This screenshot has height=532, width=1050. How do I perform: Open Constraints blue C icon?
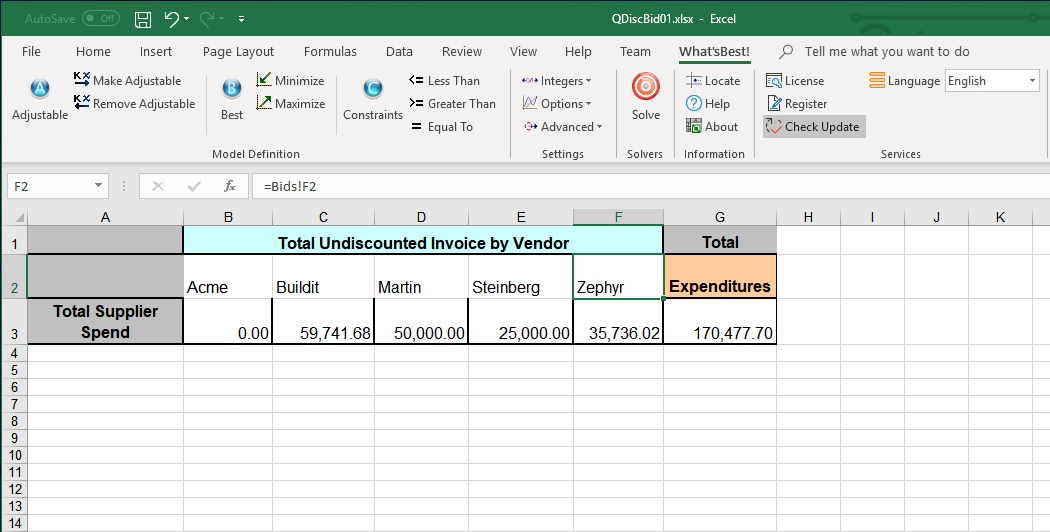click(373, 88)
